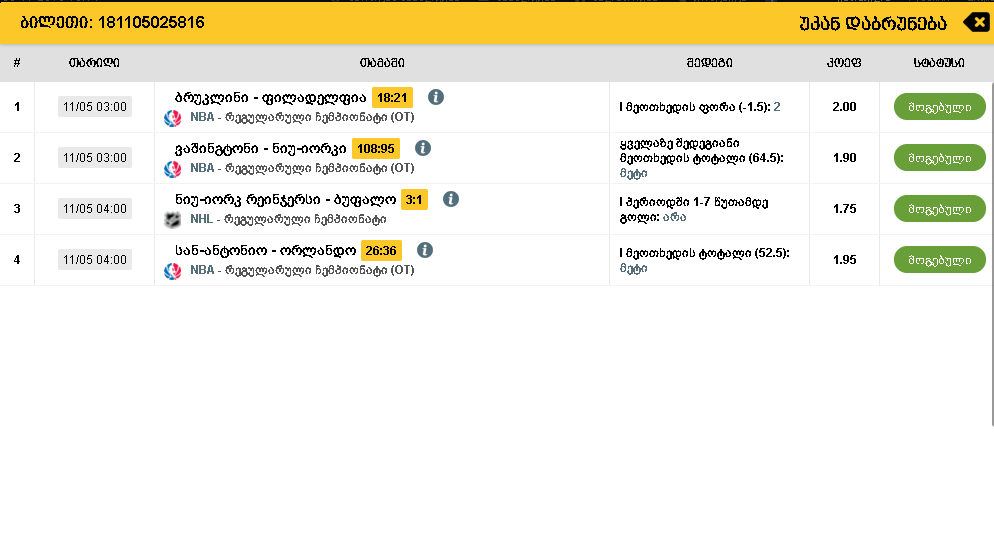Click the 26:36 score badge
This screenshot has height=540, width=994.
pyautogui.click(x=381, y=250)
